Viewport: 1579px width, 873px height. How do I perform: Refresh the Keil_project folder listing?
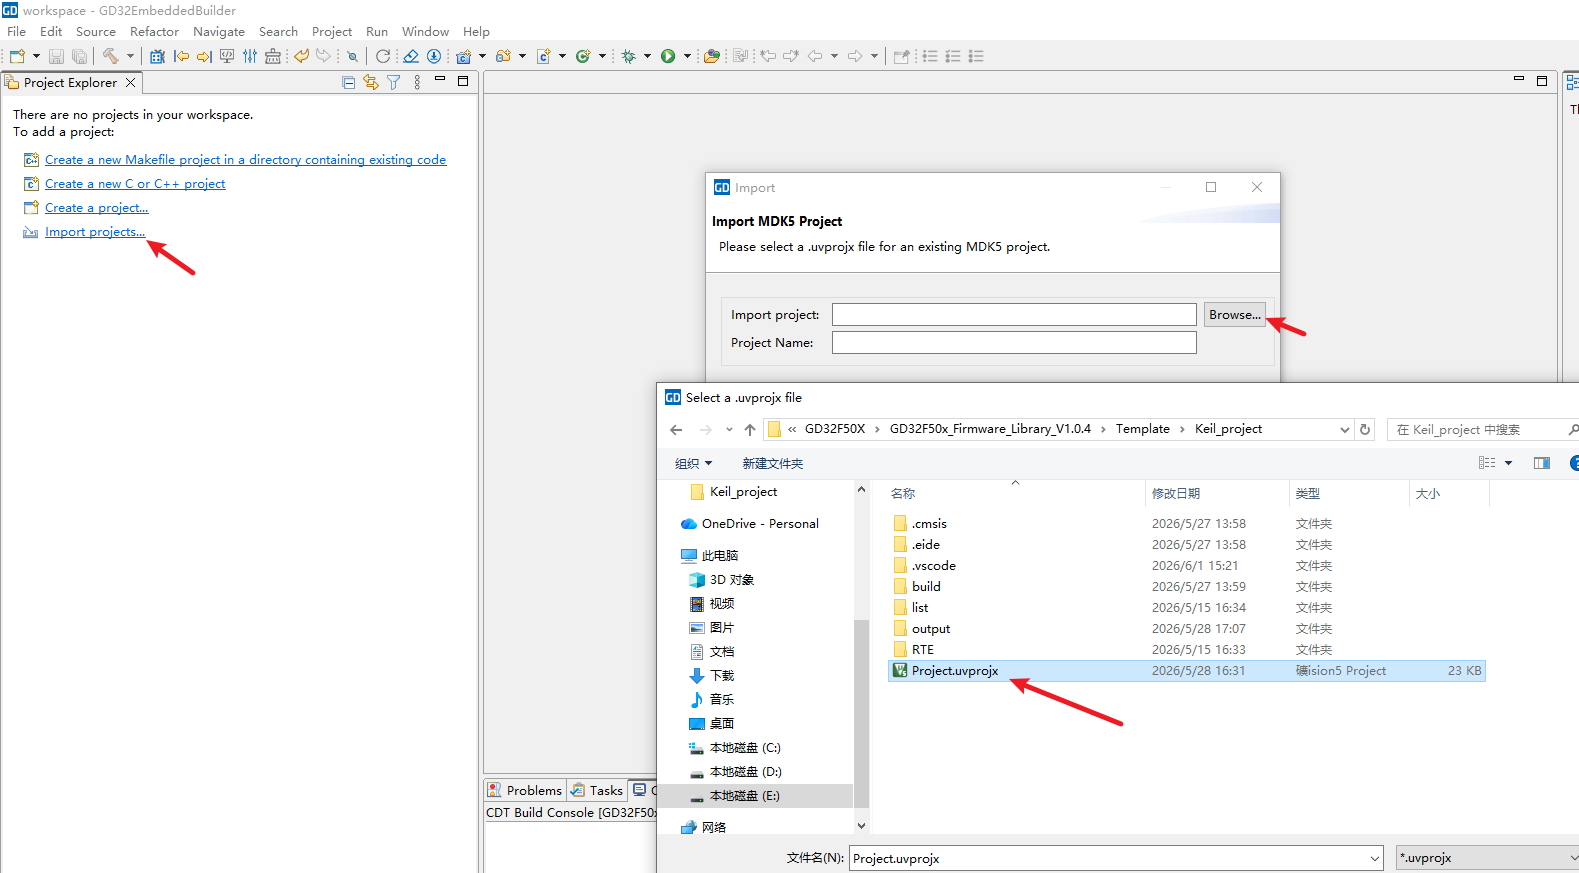(1365, 429)
